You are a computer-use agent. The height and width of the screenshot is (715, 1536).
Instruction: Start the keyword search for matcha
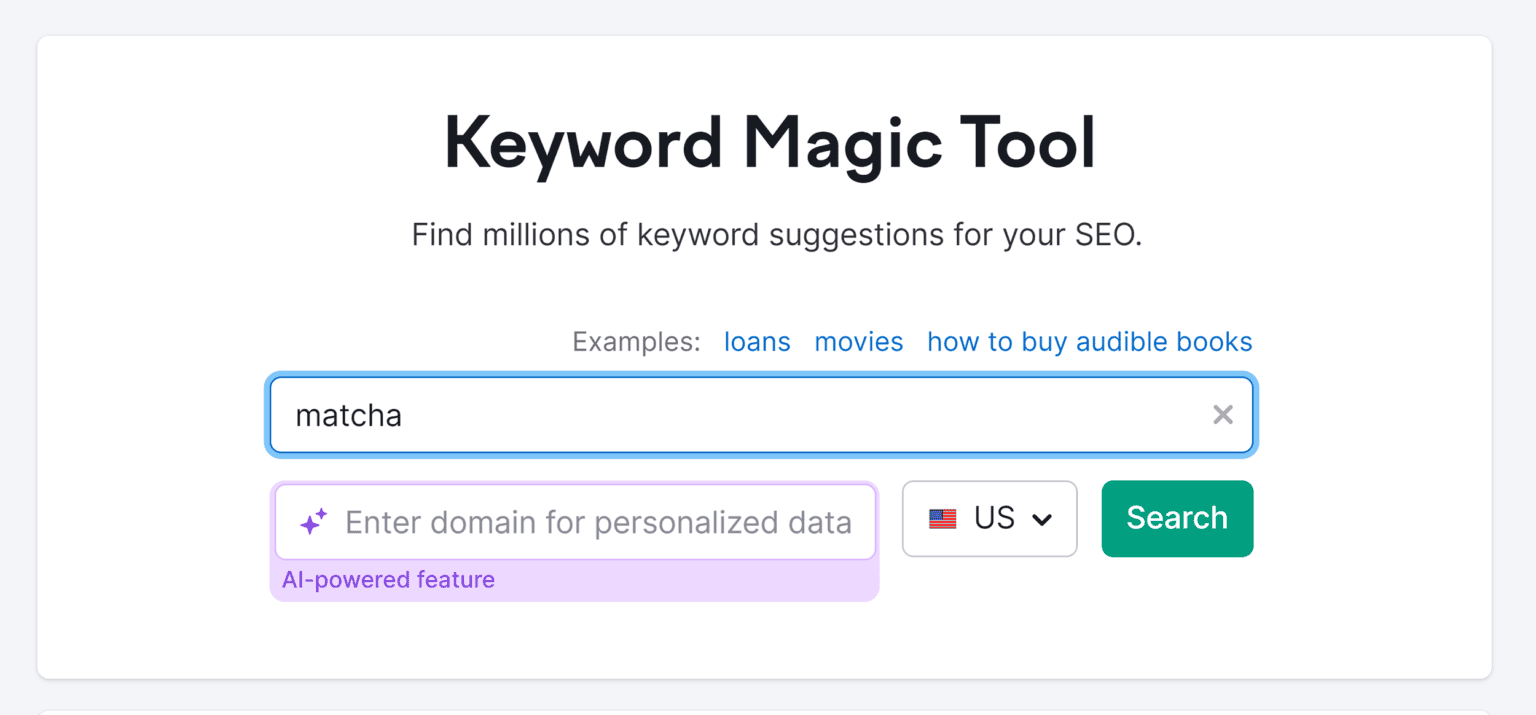tap(1177, 518)
